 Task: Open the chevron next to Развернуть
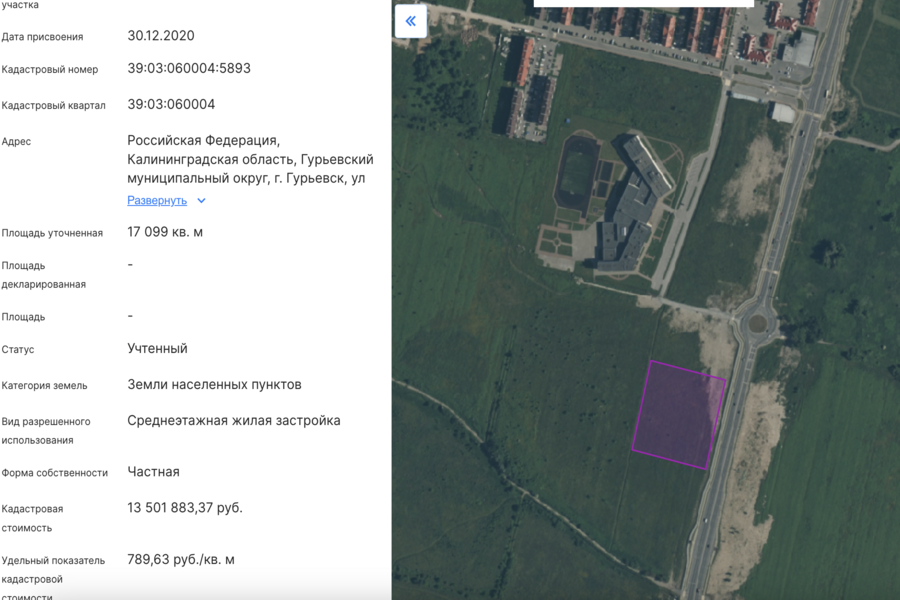point(200,200)
